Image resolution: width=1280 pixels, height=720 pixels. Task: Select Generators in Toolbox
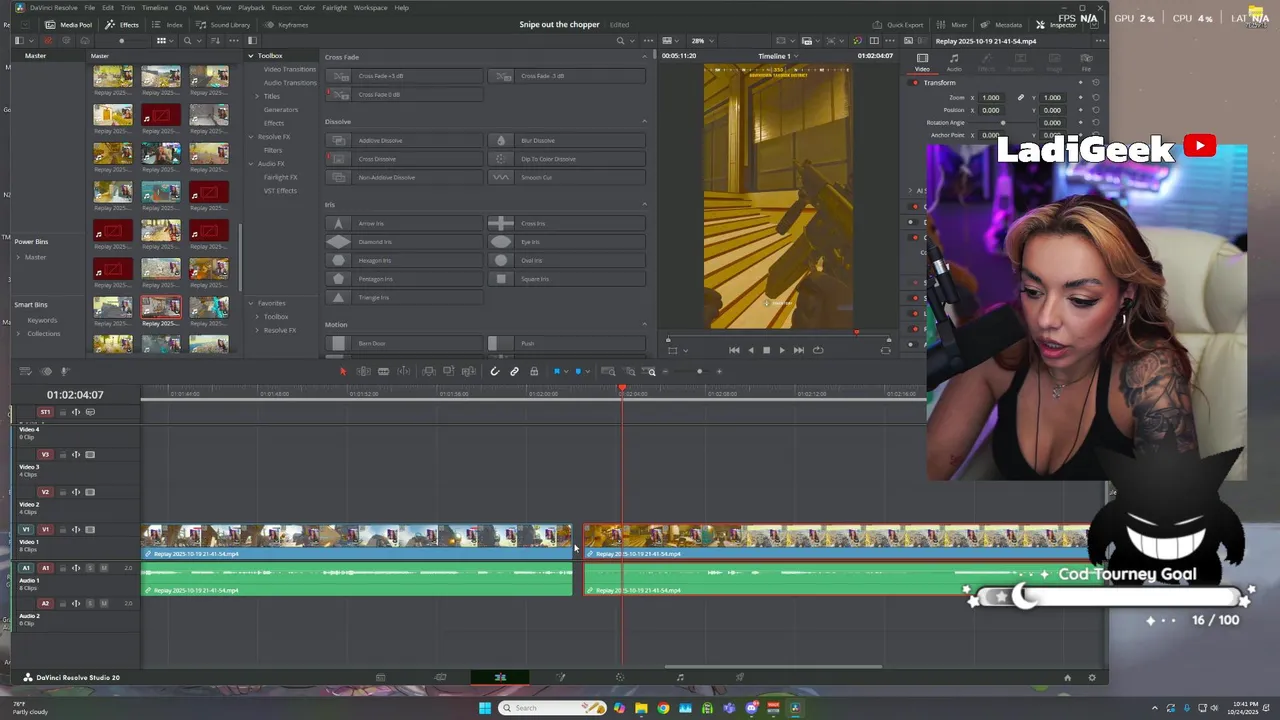pos(281,110)
